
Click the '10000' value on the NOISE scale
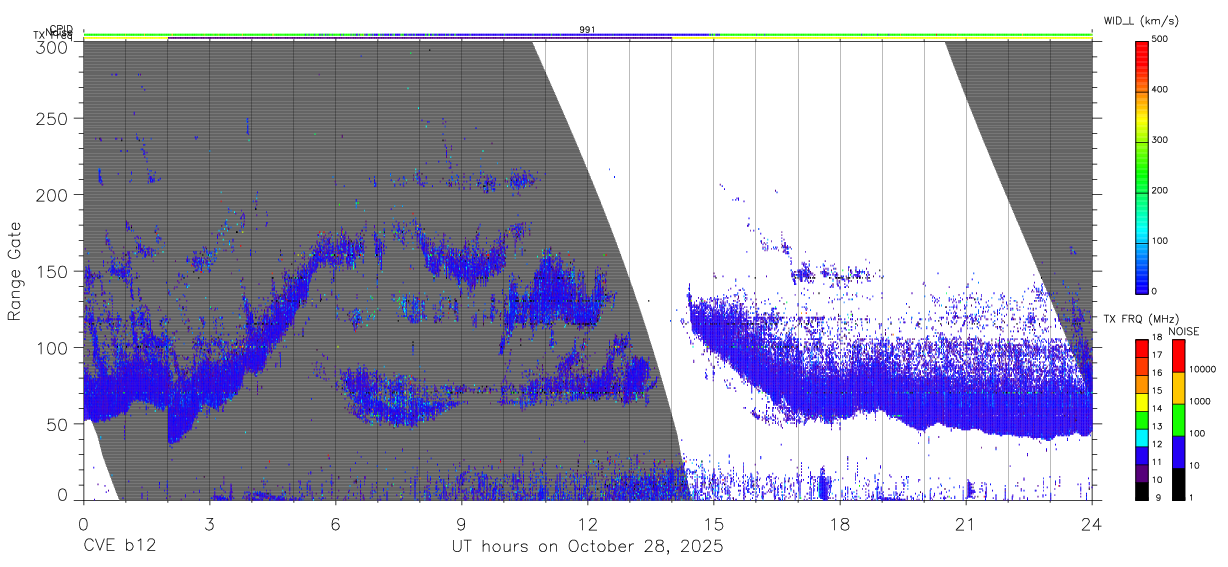point(1202,370)
